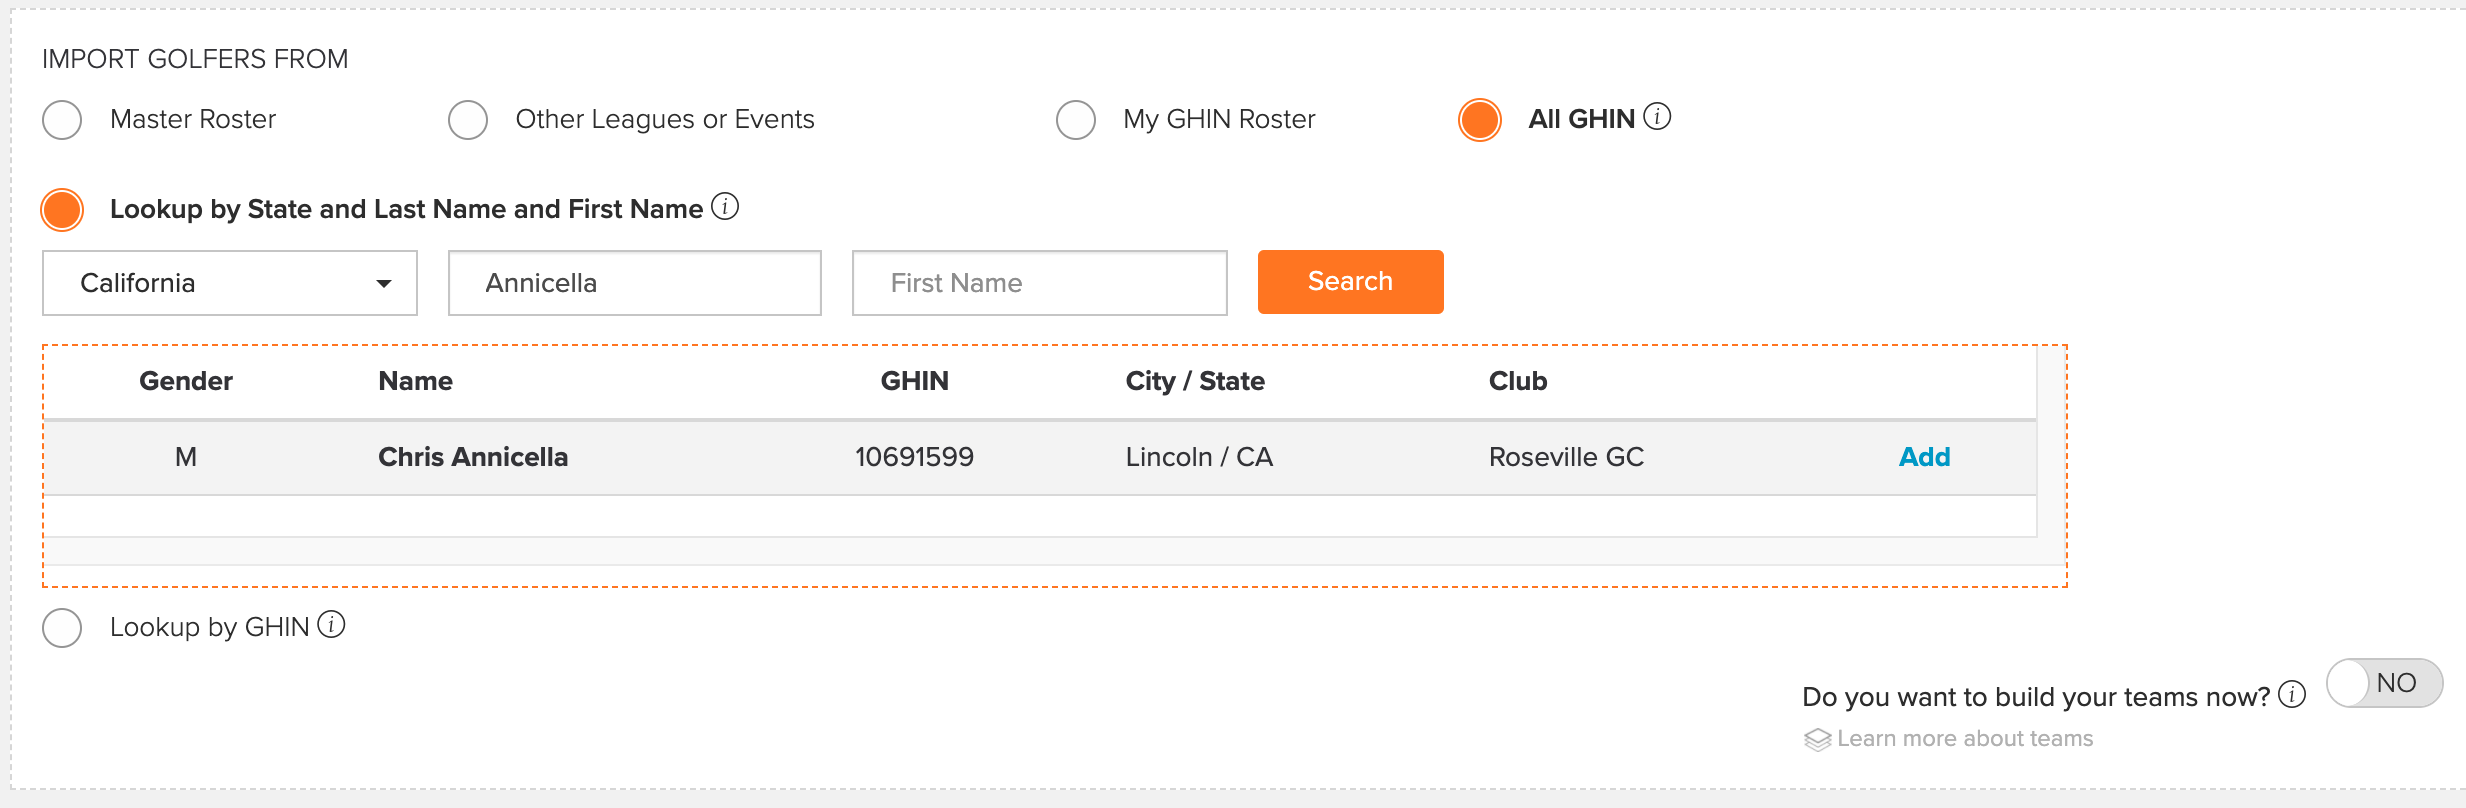This screenshot has height=808, width=2466.
Task: Select the My GHIN Roster option
Action: click(1076, 120)
